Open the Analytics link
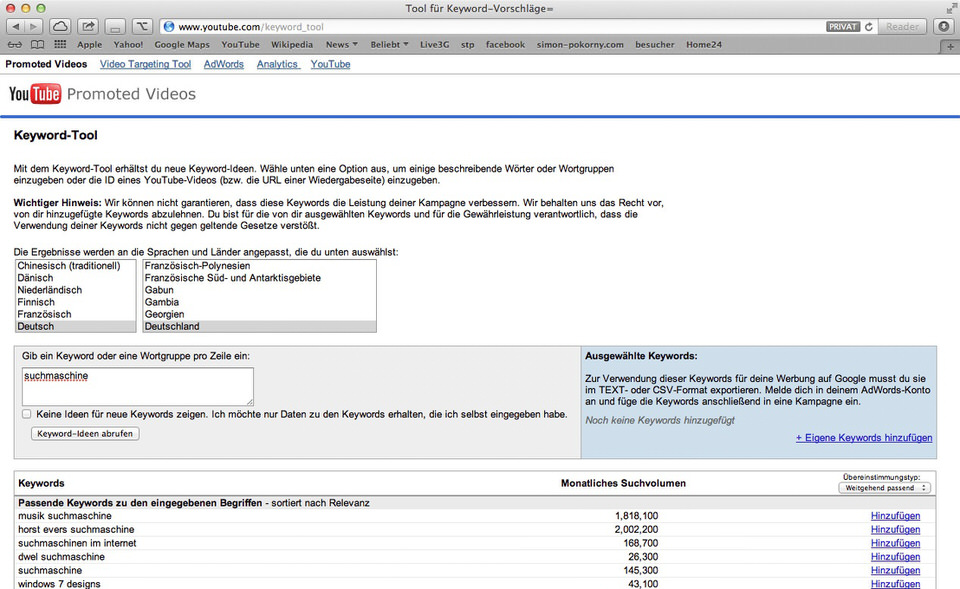This screenshot has width=960, height=589. click(x=277, y=64)
